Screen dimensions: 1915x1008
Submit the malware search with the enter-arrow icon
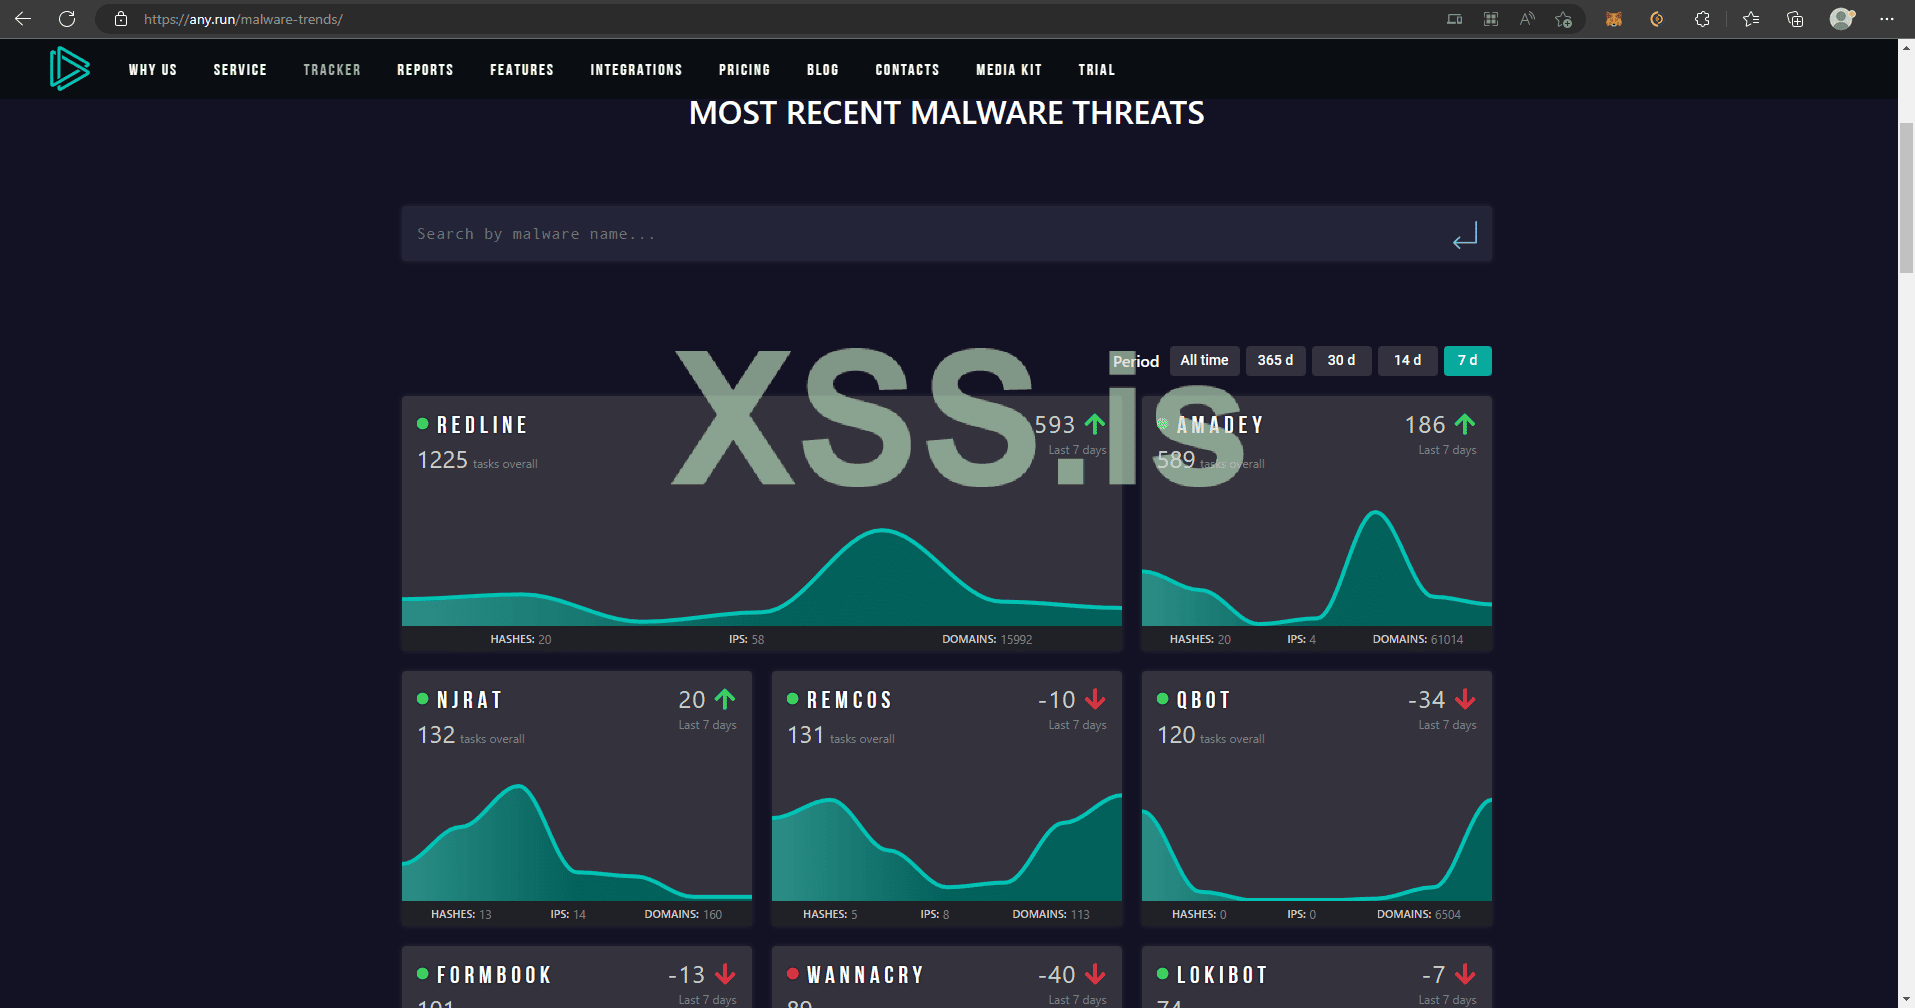pyautogui.click(x=1465, y=236)
